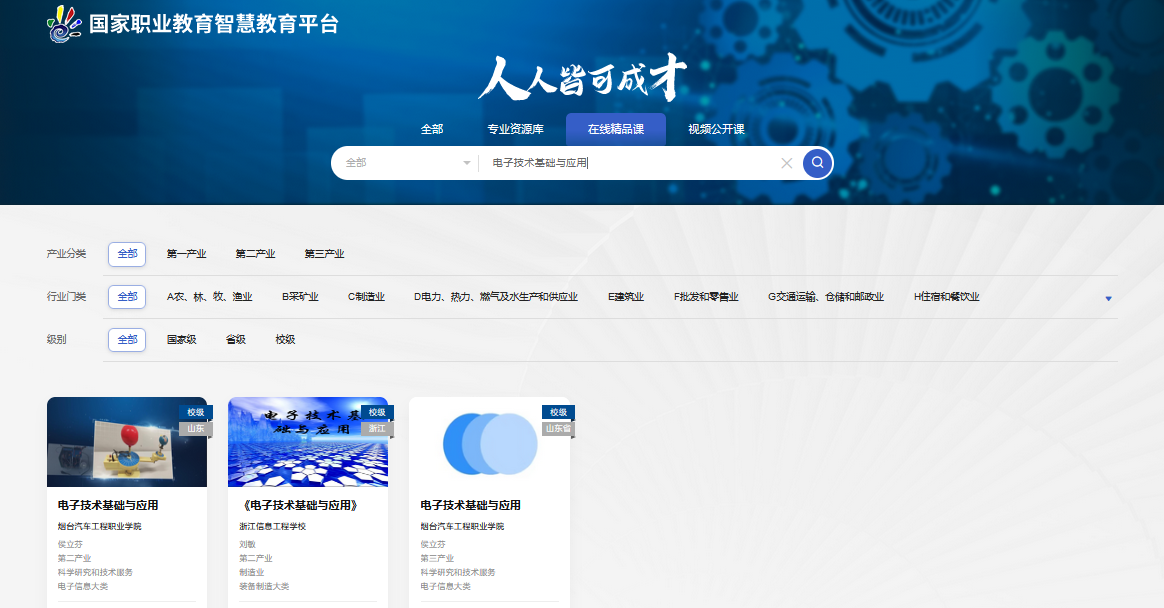Open first course thumbnail with balloon image

[127, 442]
